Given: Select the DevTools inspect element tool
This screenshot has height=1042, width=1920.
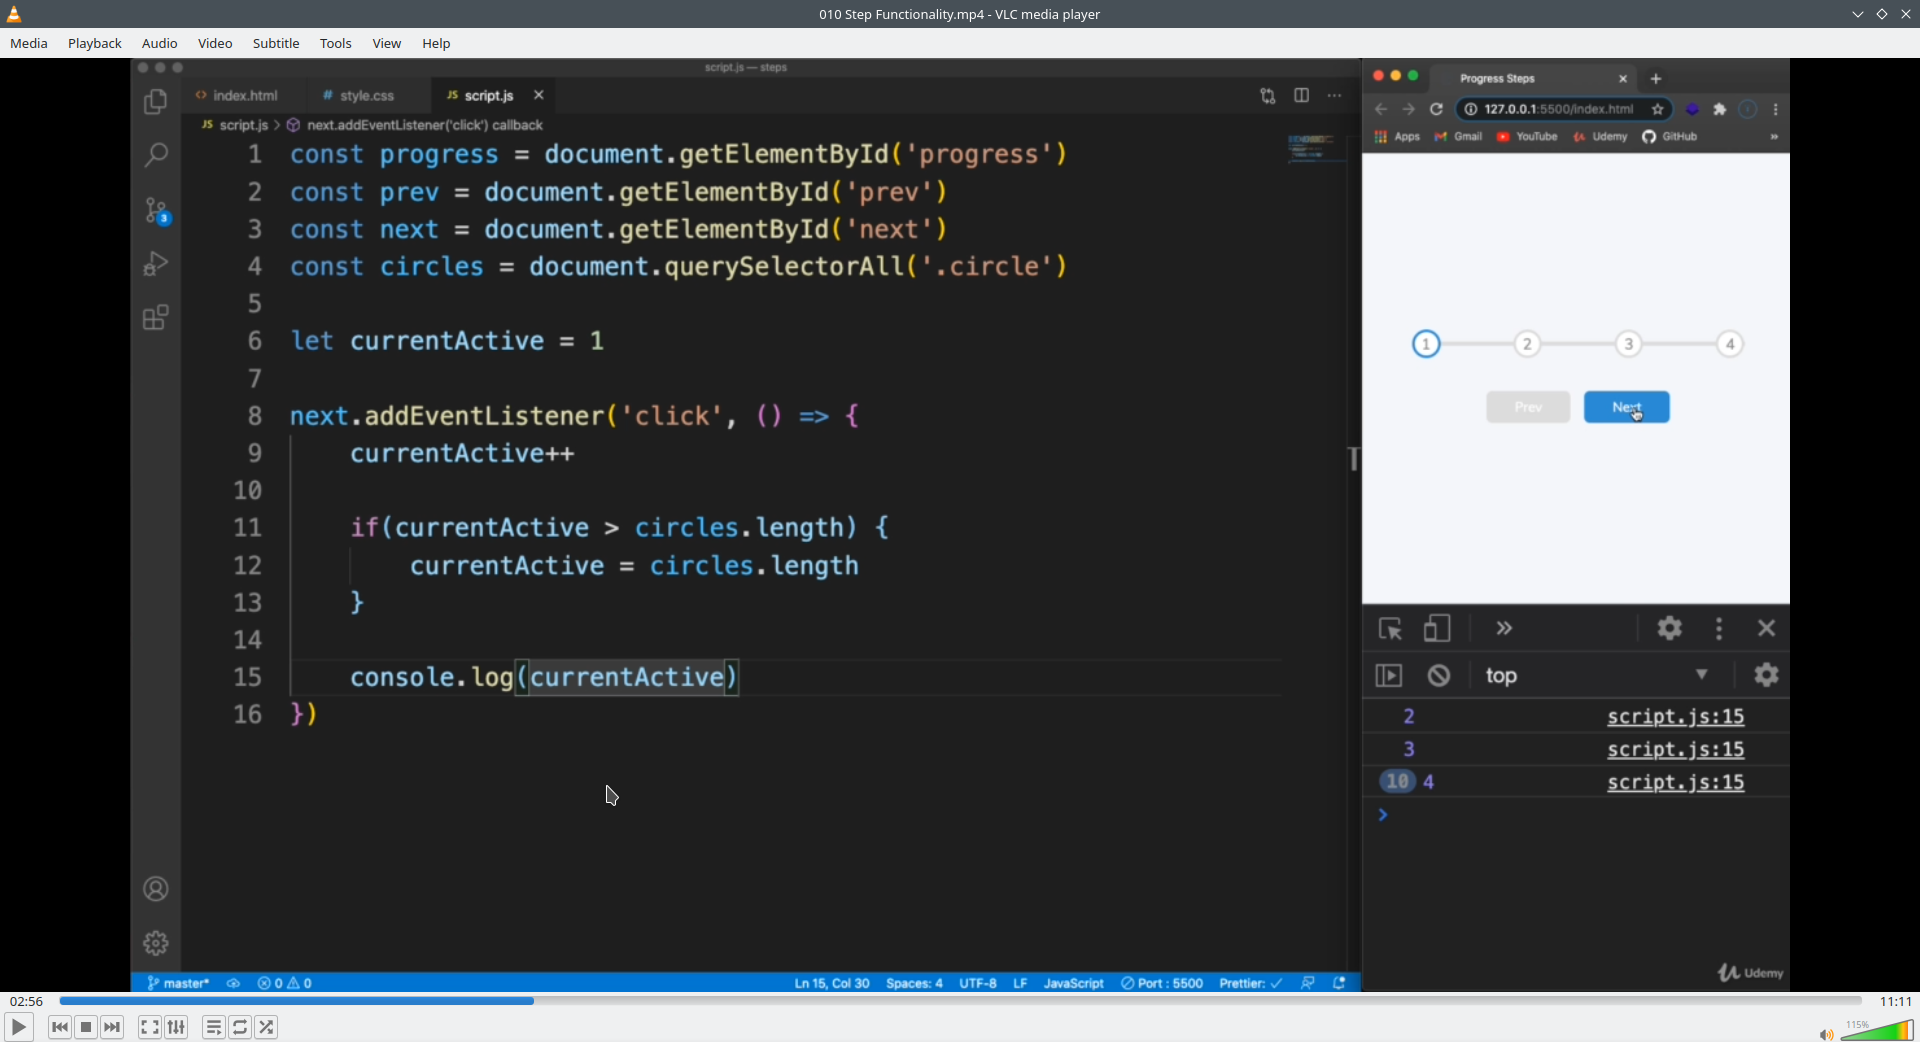Looking at the screenshot, I should point(1390,628).
